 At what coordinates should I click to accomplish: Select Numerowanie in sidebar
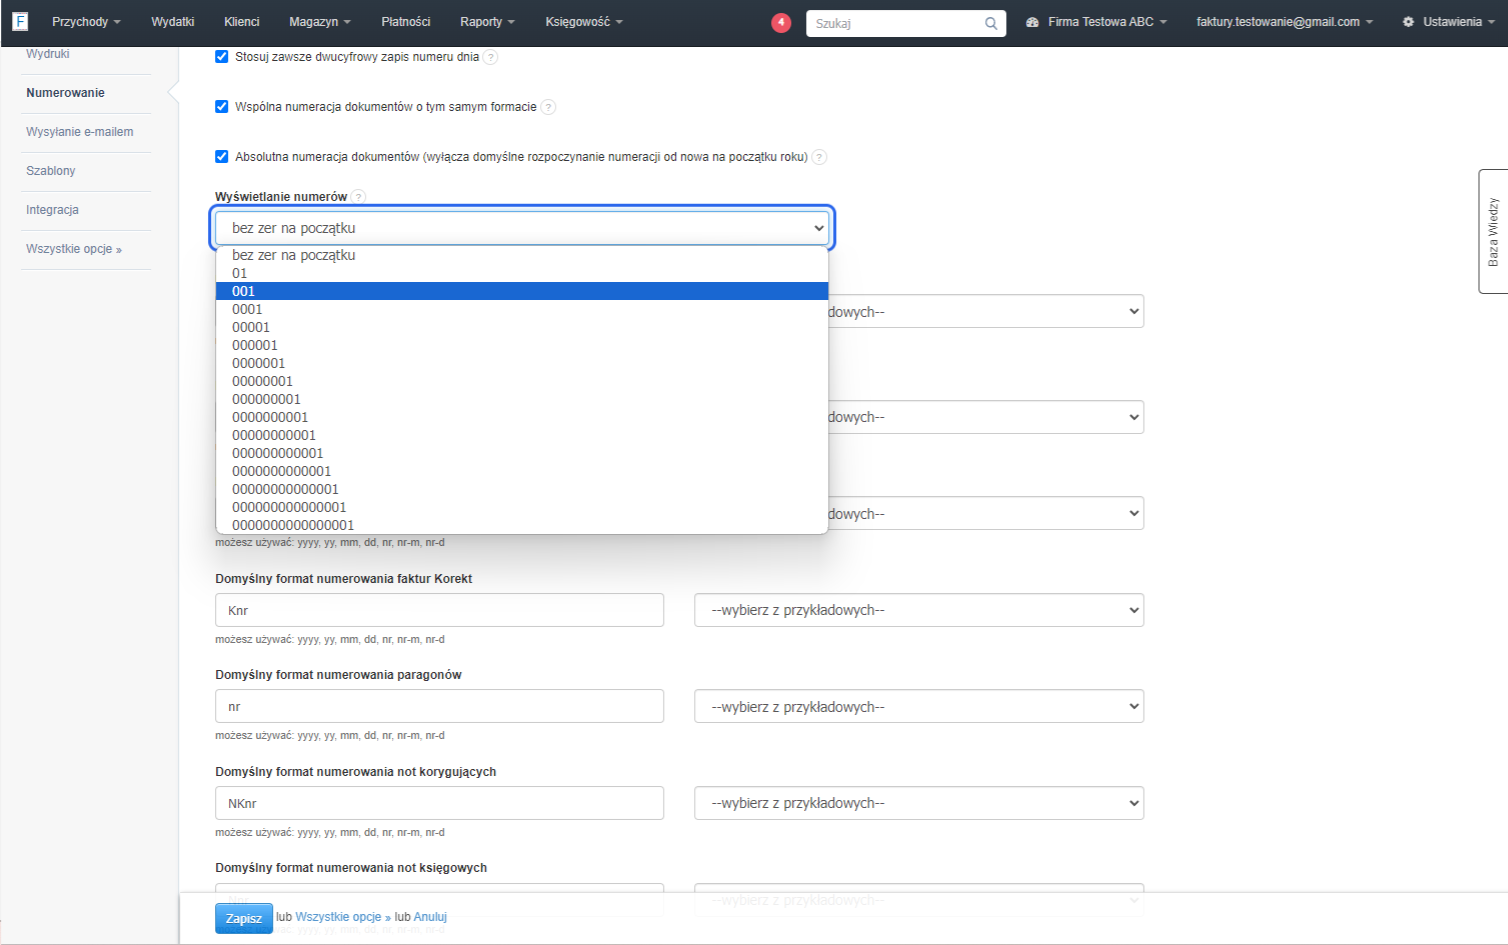click(65, 93)
